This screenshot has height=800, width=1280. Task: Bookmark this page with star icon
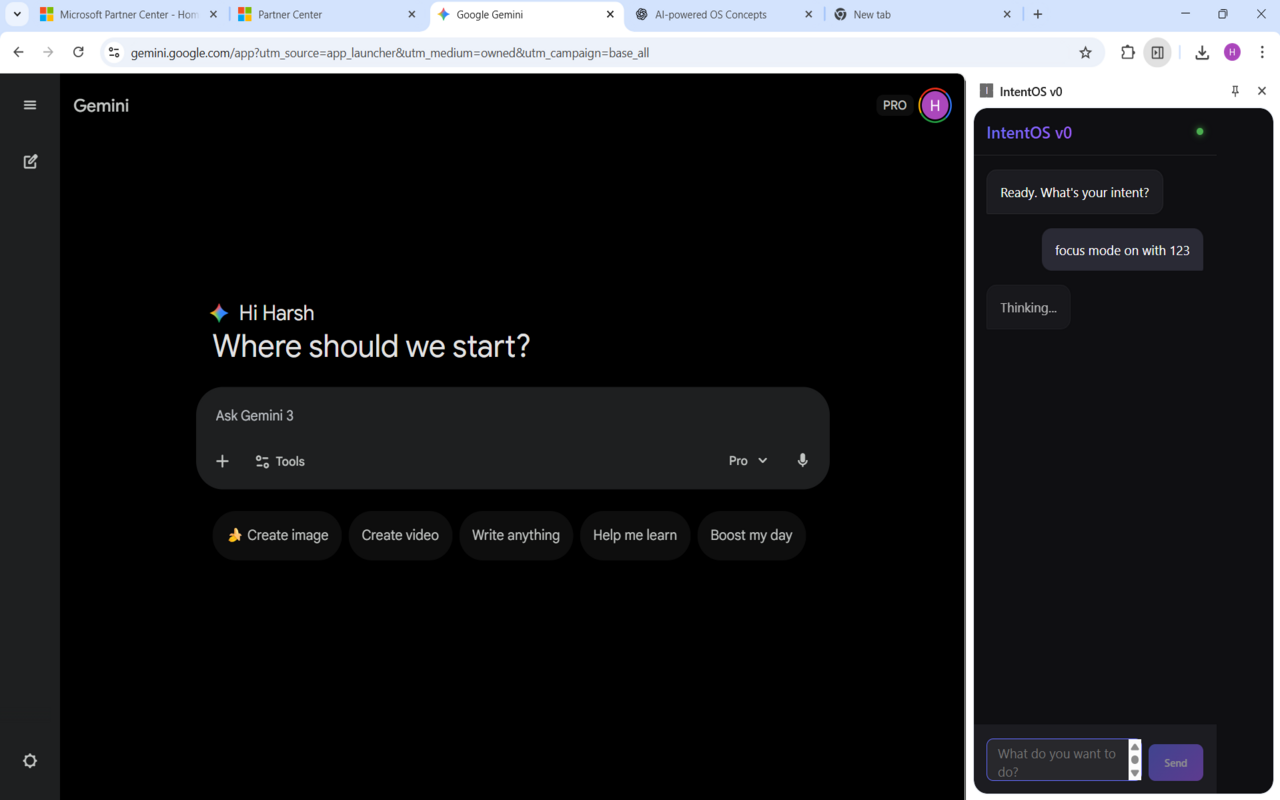pos(1085,52)
